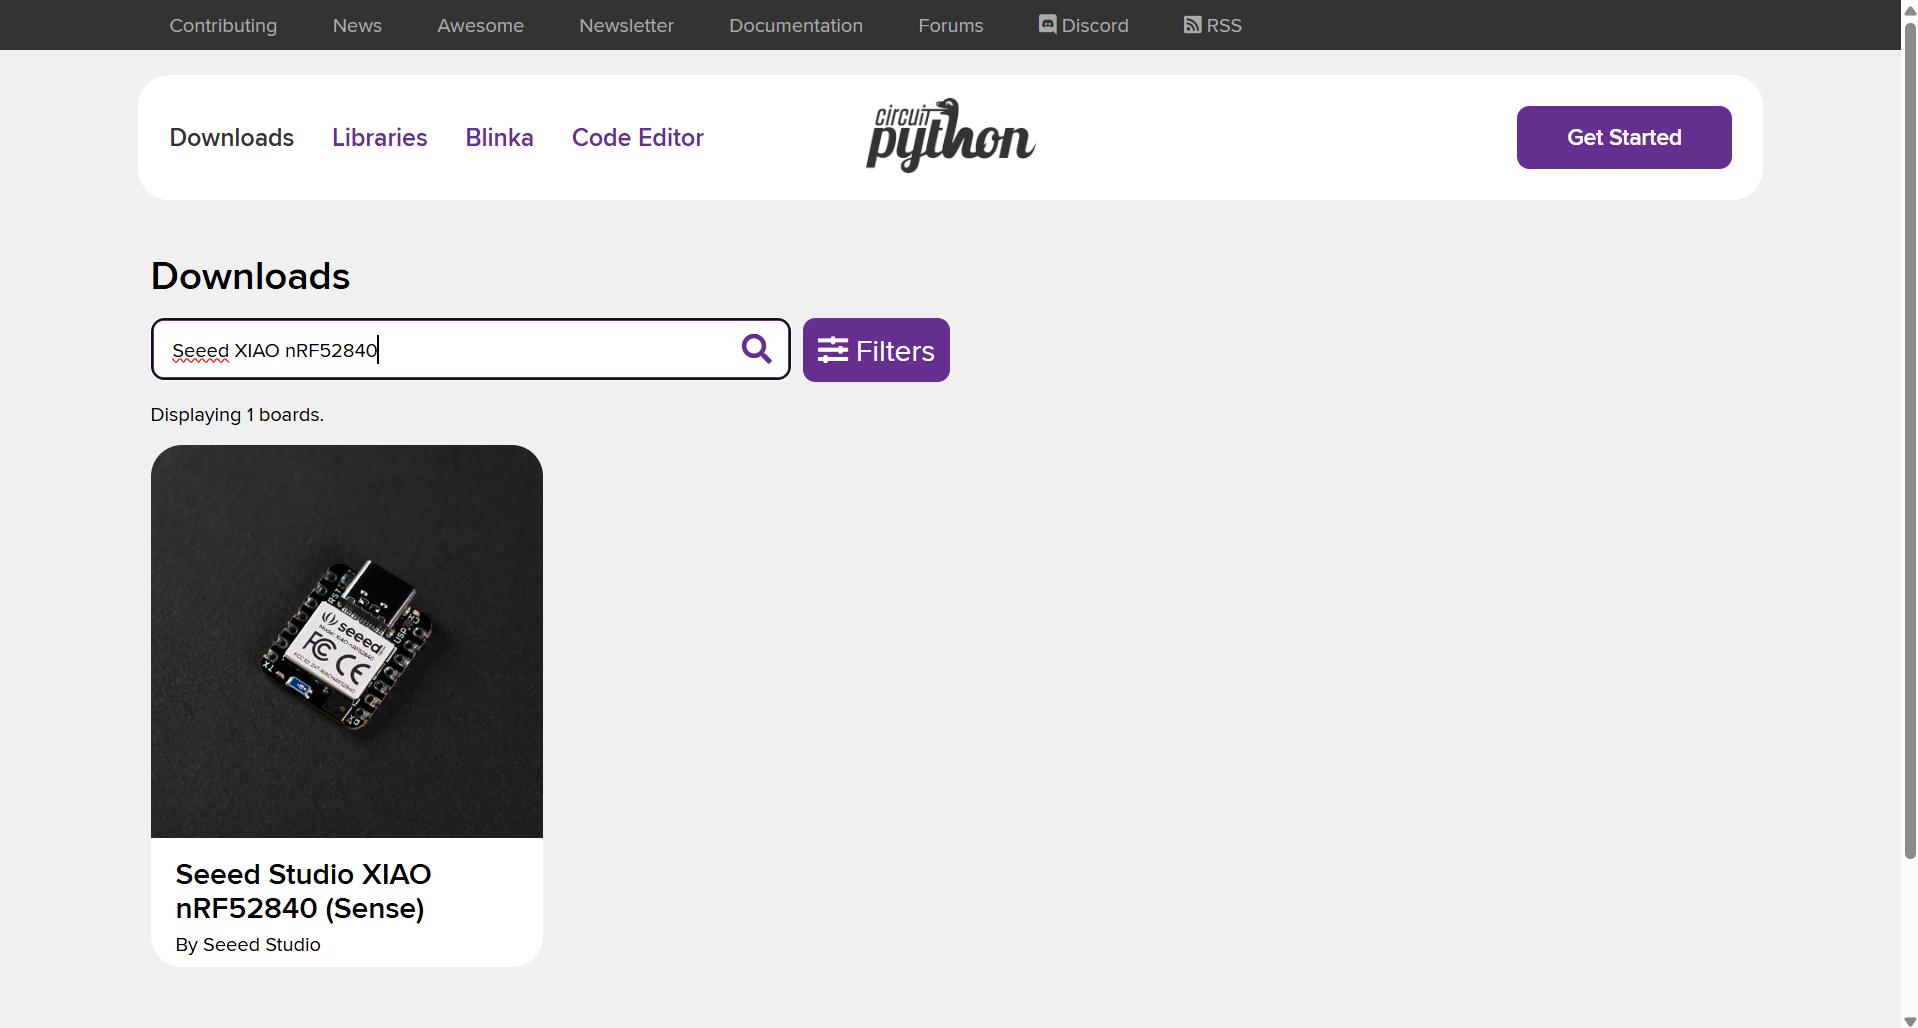Click the CircuitPython logo
Viewport: 1918px width, 1028px height.
(950, 136)
